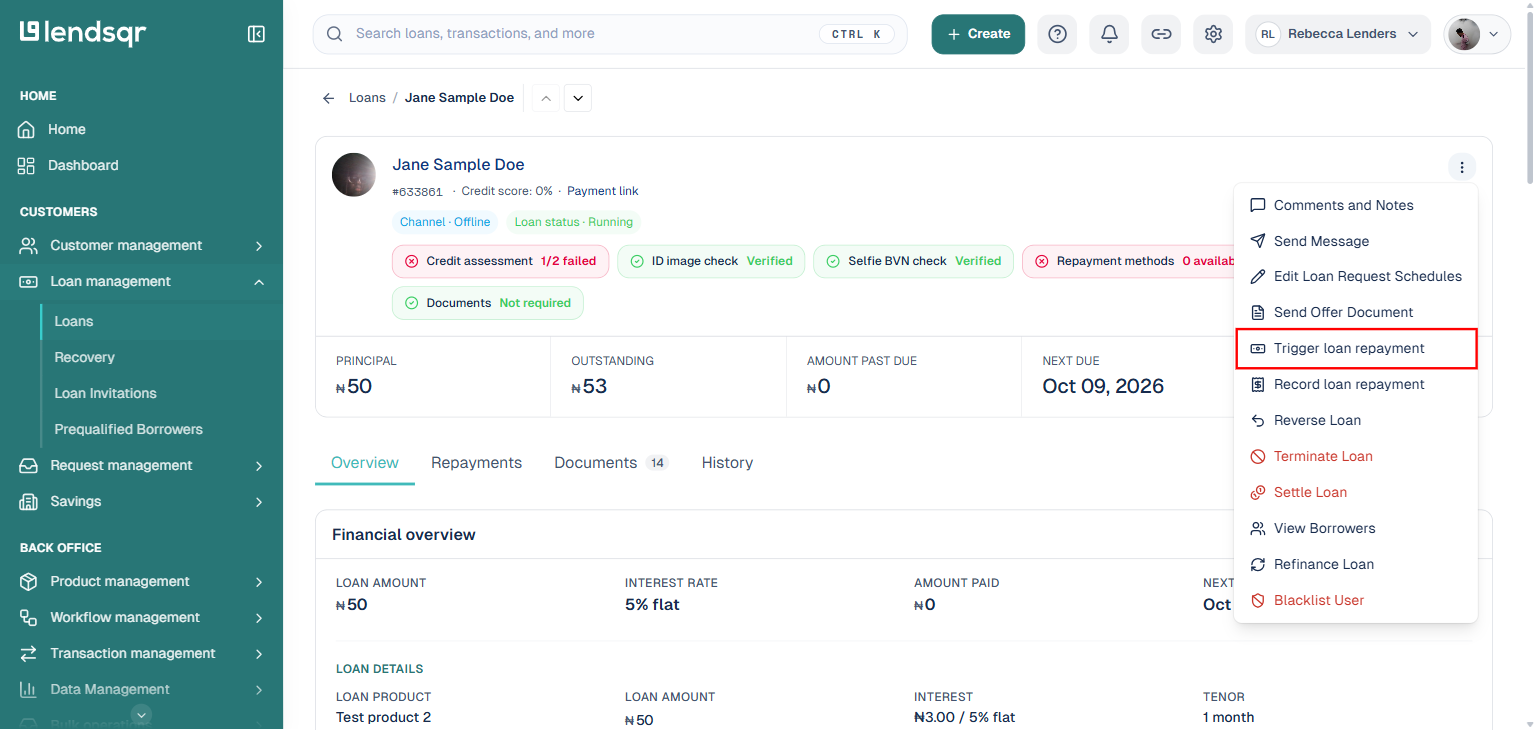
Task: Switch to Repayments tab
Action: click(476, 463)
